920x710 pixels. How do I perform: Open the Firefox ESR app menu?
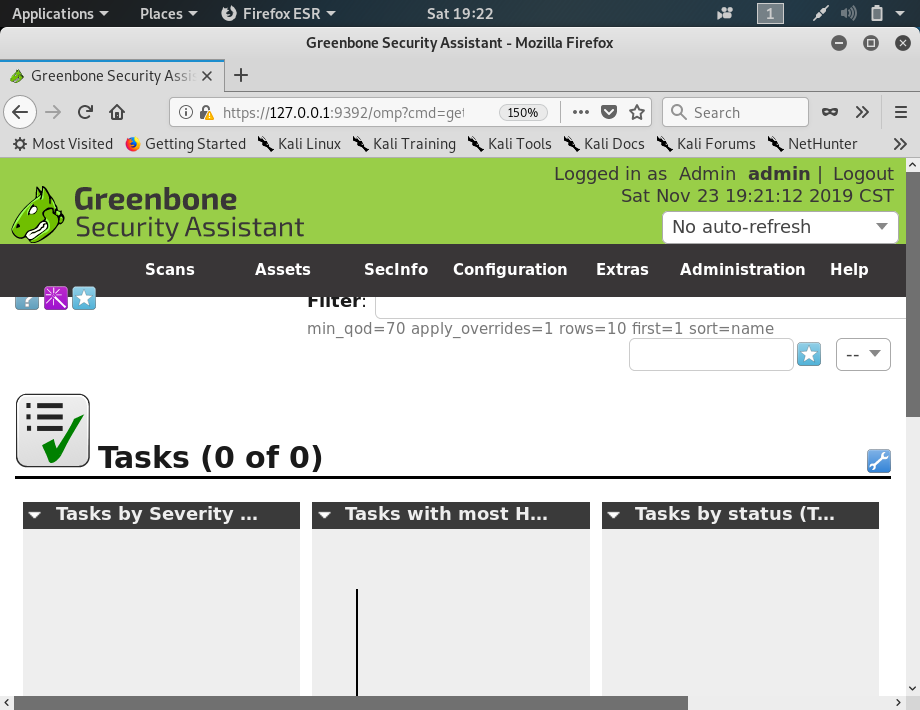278,13
